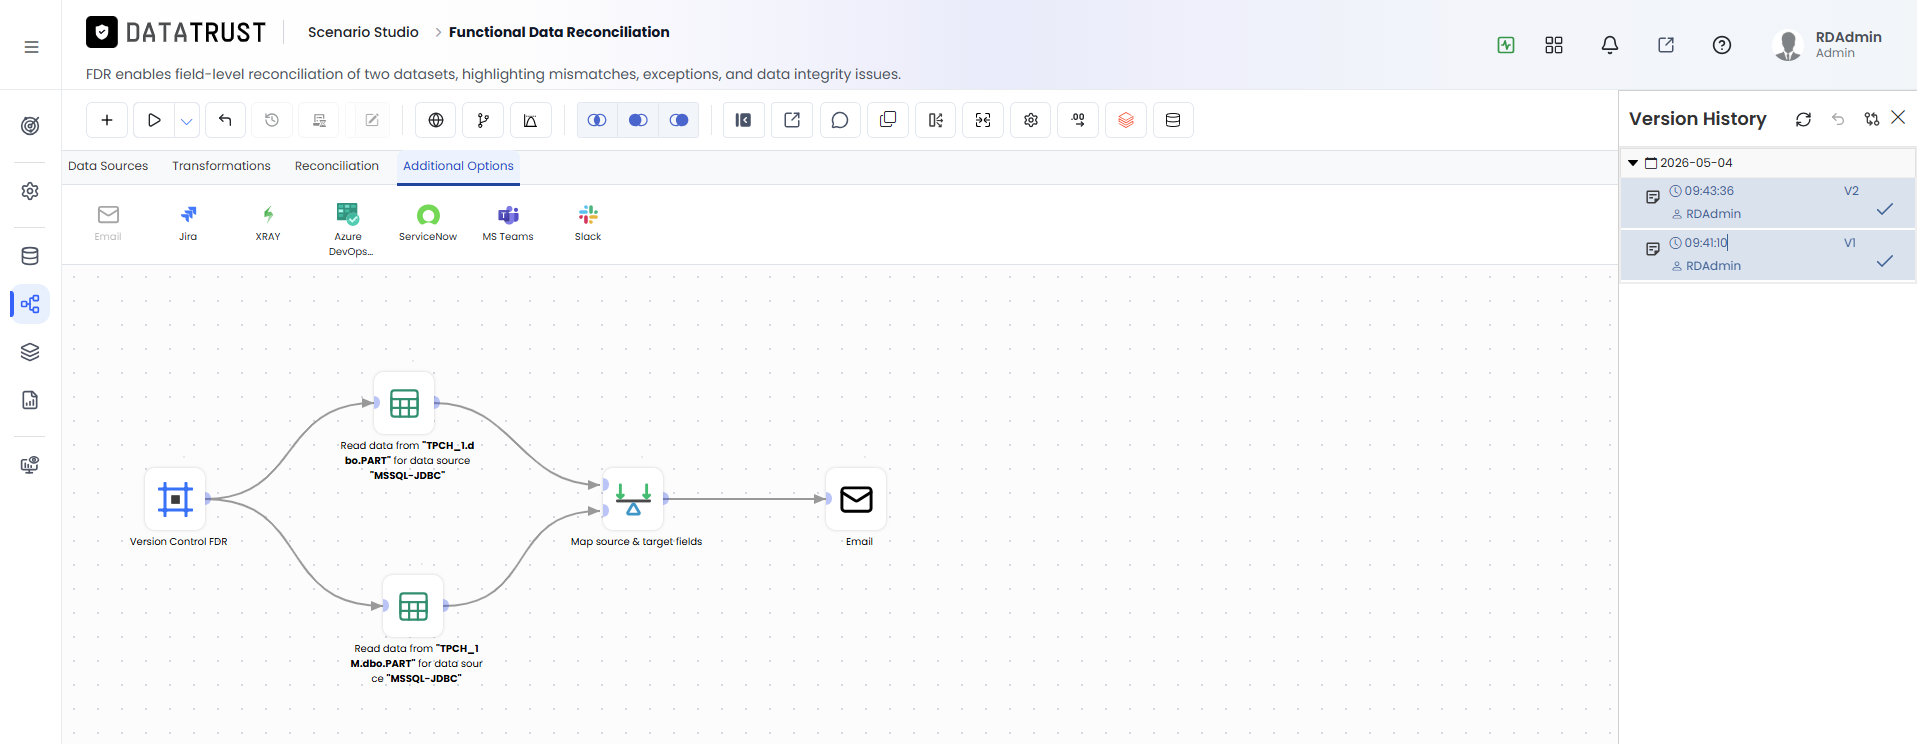Click the git branch icon in toolbar

point(483,120)
